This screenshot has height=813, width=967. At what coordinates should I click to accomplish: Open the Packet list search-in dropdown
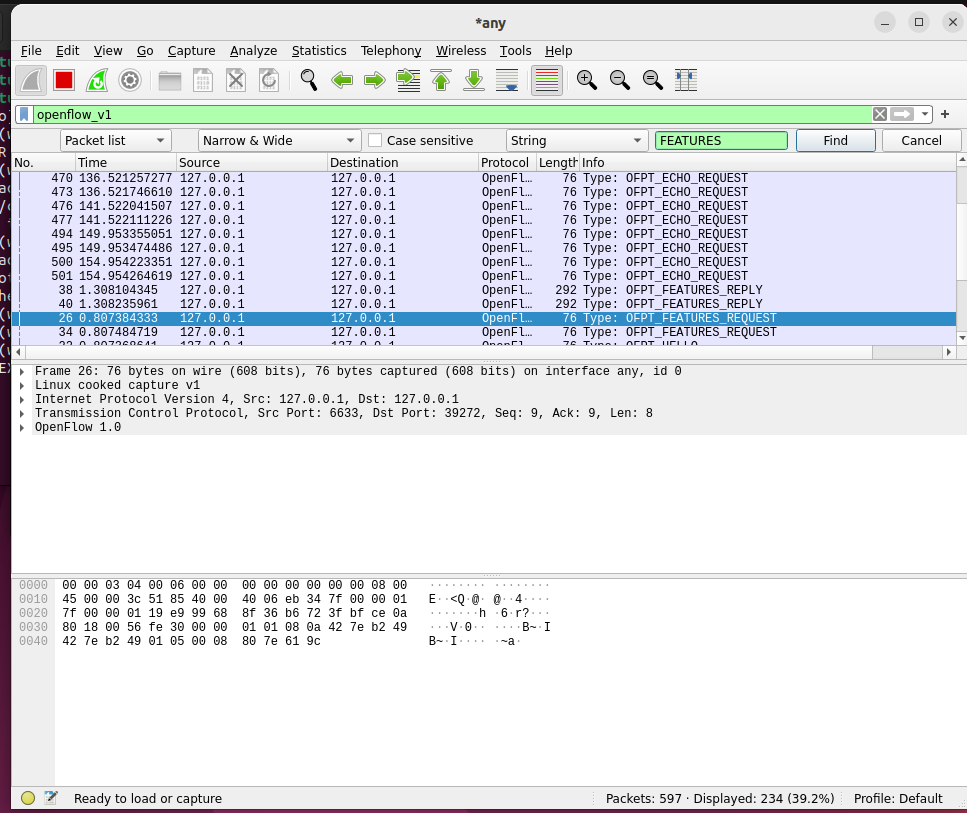pos(115,141)
